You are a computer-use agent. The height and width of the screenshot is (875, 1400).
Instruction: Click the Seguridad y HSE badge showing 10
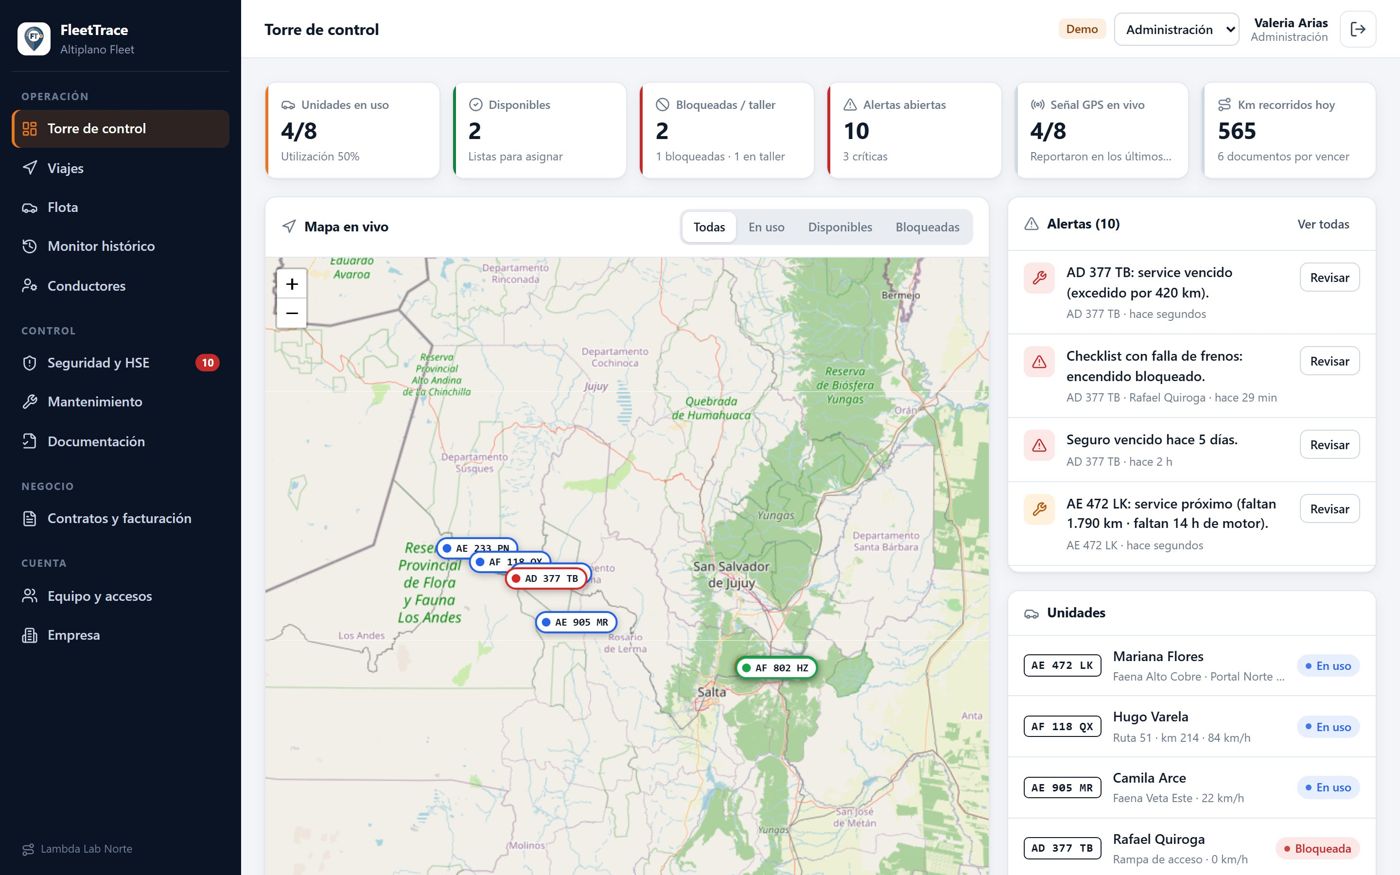[x=207, y=363]
